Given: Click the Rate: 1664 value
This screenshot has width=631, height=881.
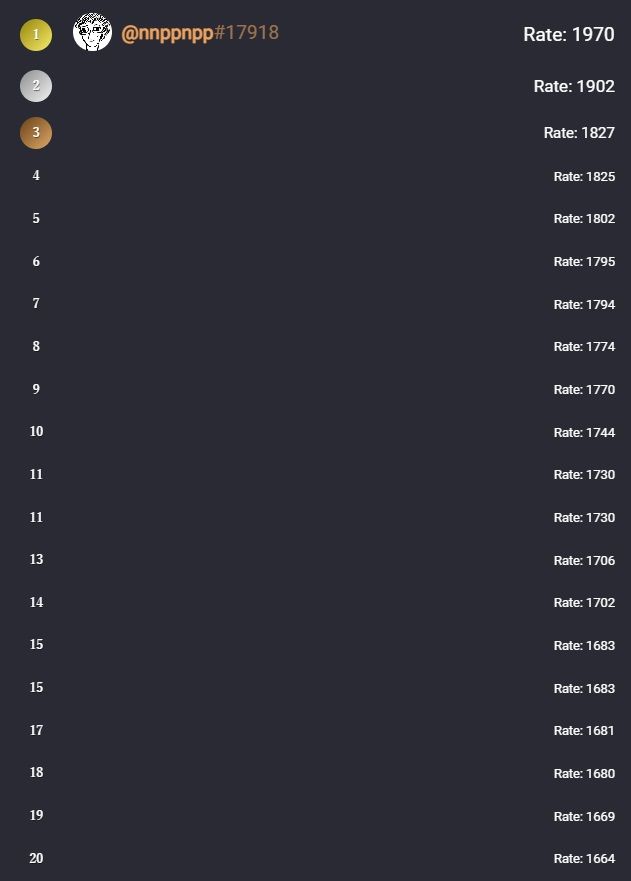Looking at the screenshot, I should 584,859.
